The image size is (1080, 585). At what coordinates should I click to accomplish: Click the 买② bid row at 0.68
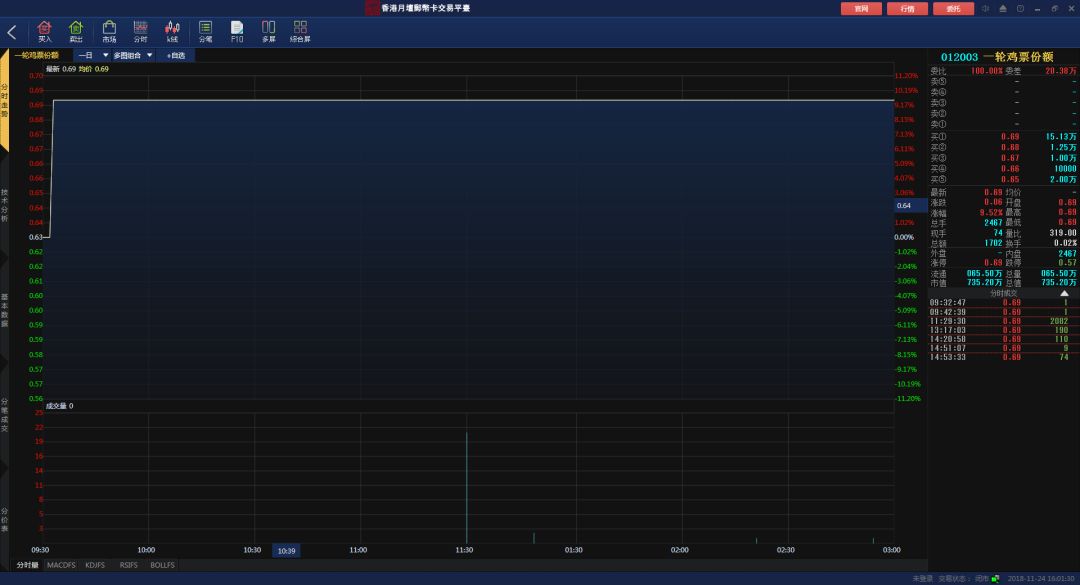[1003, 147]
